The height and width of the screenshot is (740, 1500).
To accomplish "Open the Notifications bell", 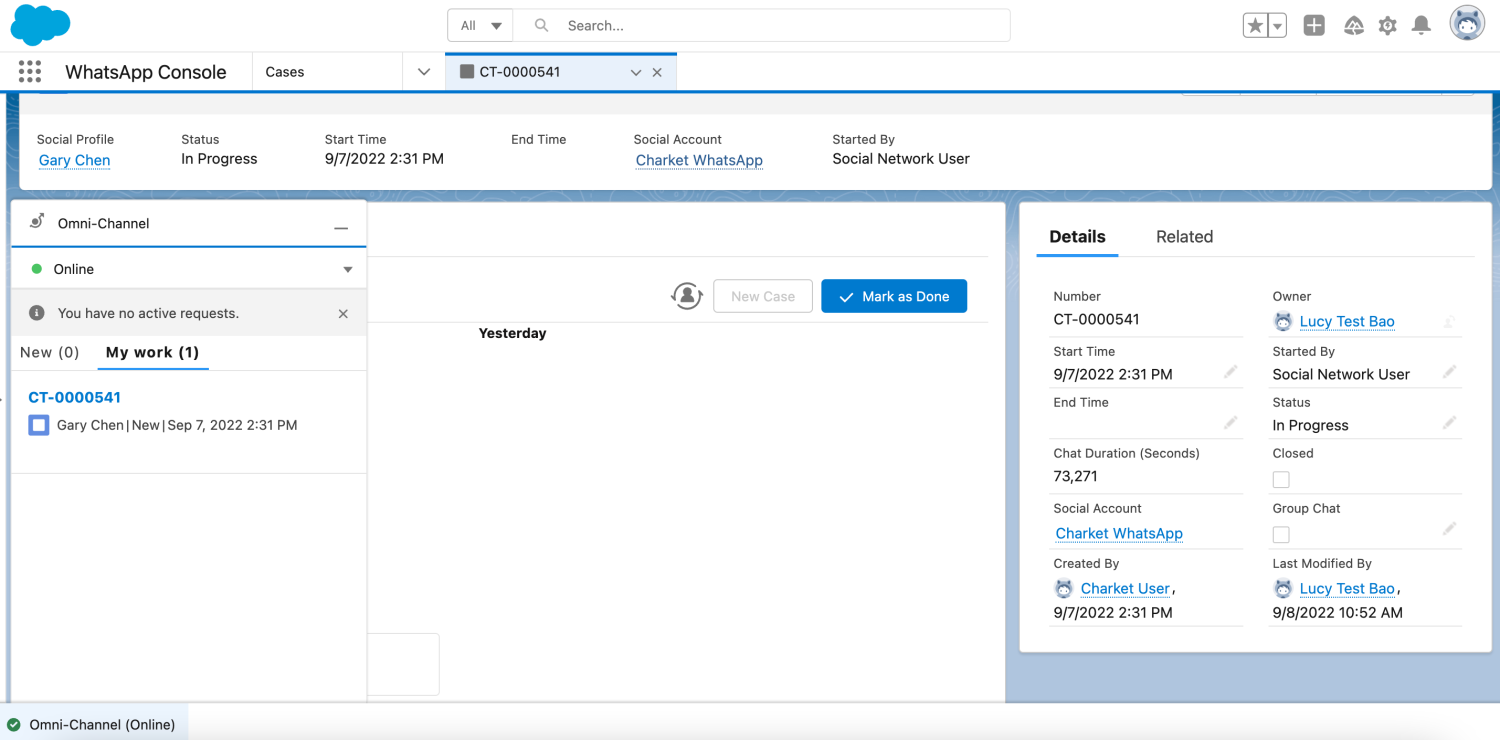I will 1421,26.
